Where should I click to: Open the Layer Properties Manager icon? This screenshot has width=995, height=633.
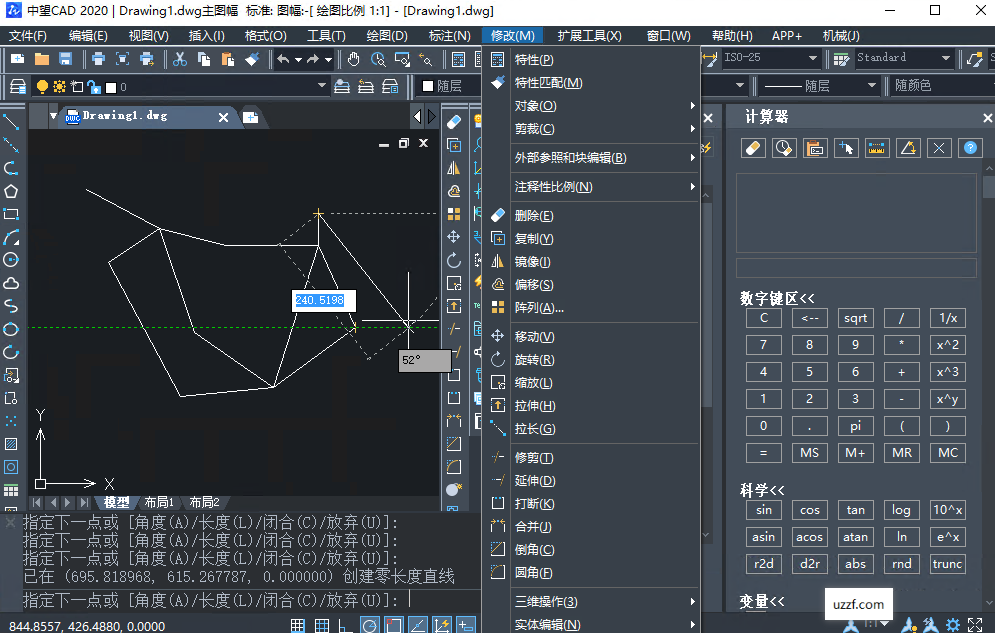click(18, 85)
